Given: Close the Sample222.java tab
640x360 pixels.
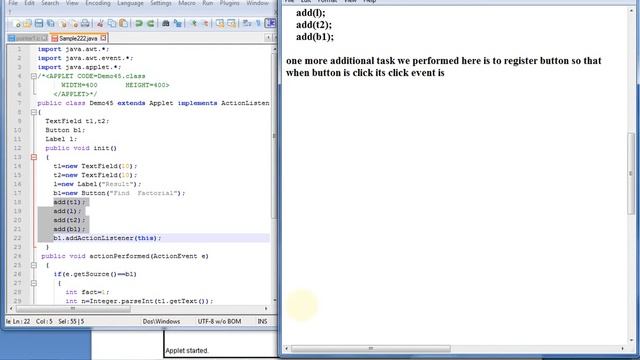Looking at the screenshot, I should pos(103,38).
